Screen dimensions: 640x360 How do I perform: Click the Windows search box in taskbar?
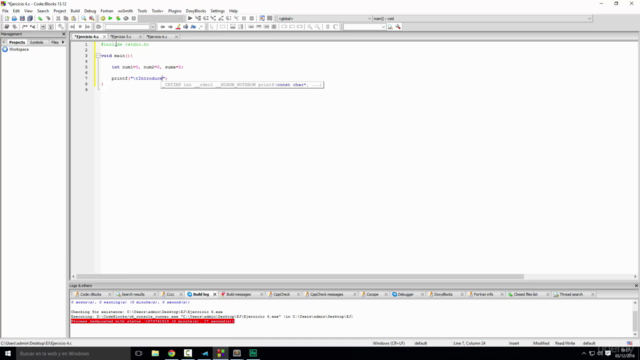[73, 353]
